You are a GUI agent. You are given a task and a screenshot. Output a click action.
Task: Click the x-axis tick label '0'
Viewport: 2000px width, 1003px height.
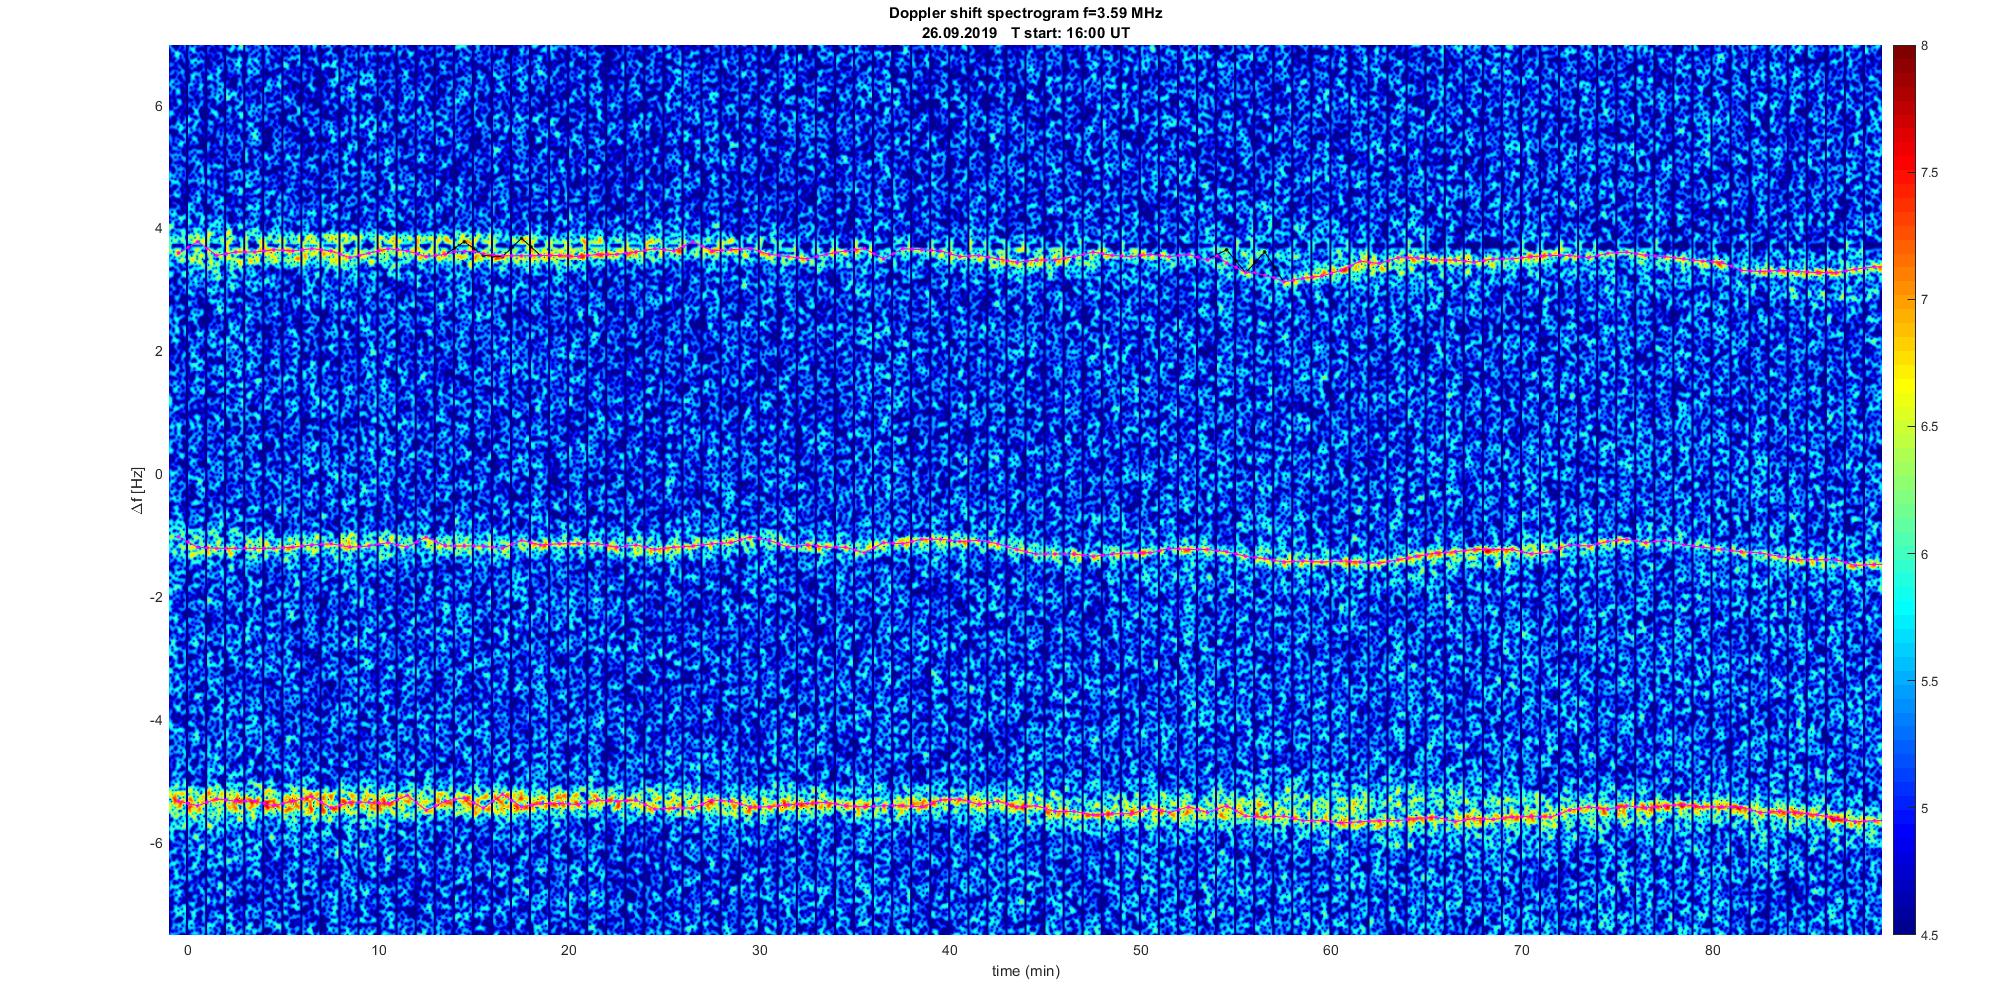(x=187, y=950)
